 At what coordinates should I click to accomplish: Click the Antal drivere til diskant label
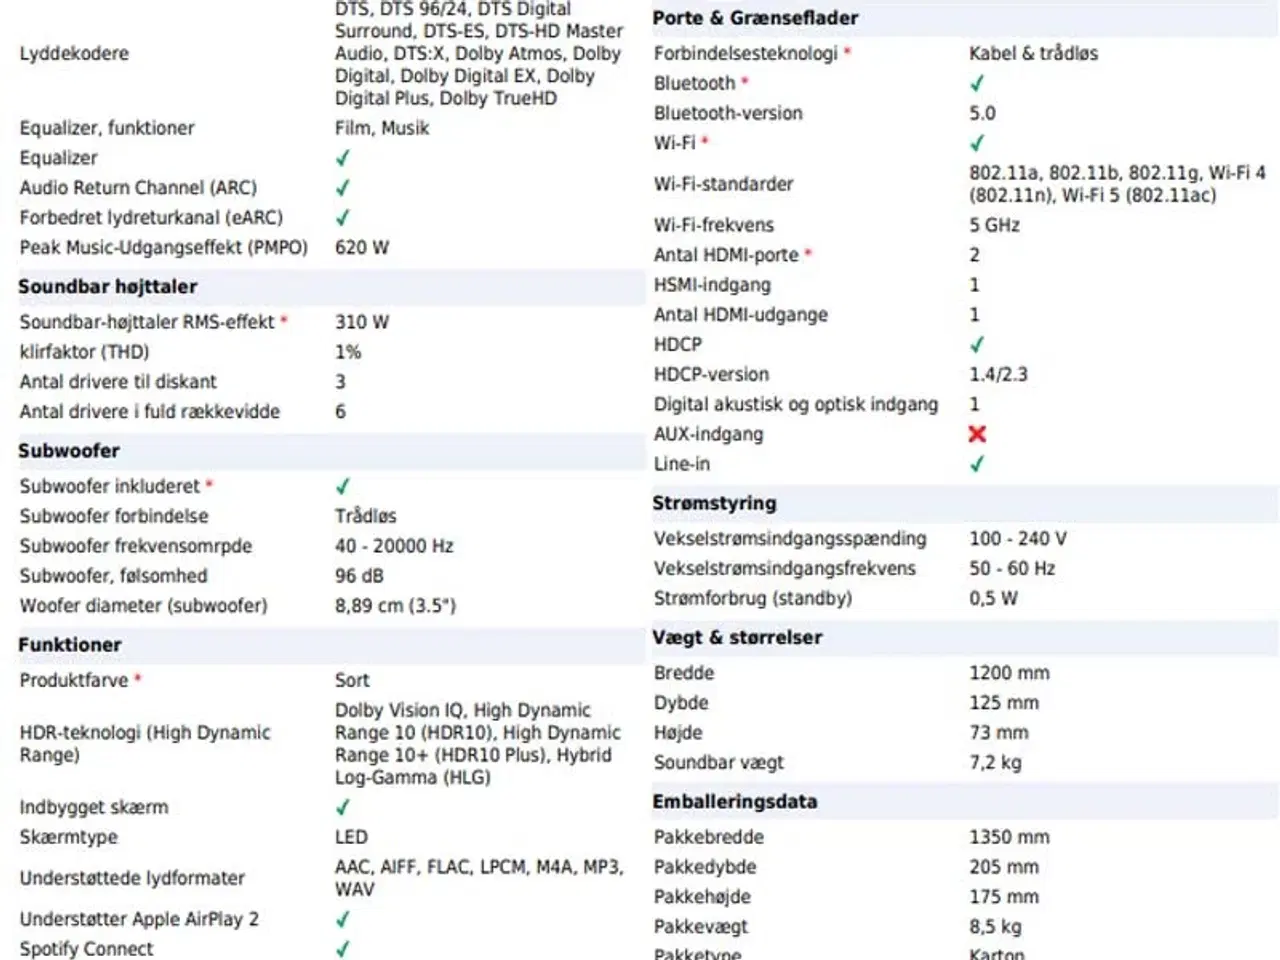(118, 382)
